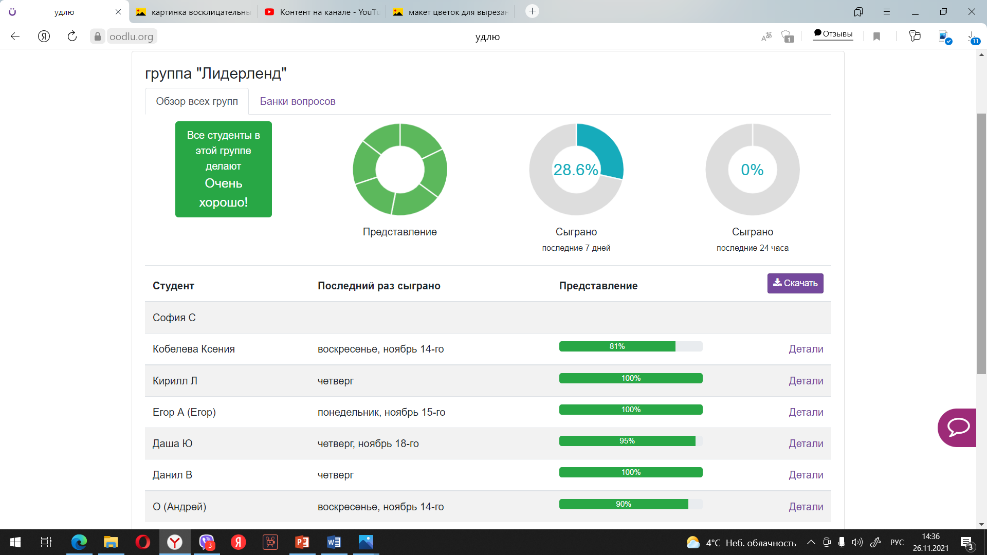Viewport: 987px width, 555px height.
Task: Reload the page with the refresh icon
Action: (72, 36)
